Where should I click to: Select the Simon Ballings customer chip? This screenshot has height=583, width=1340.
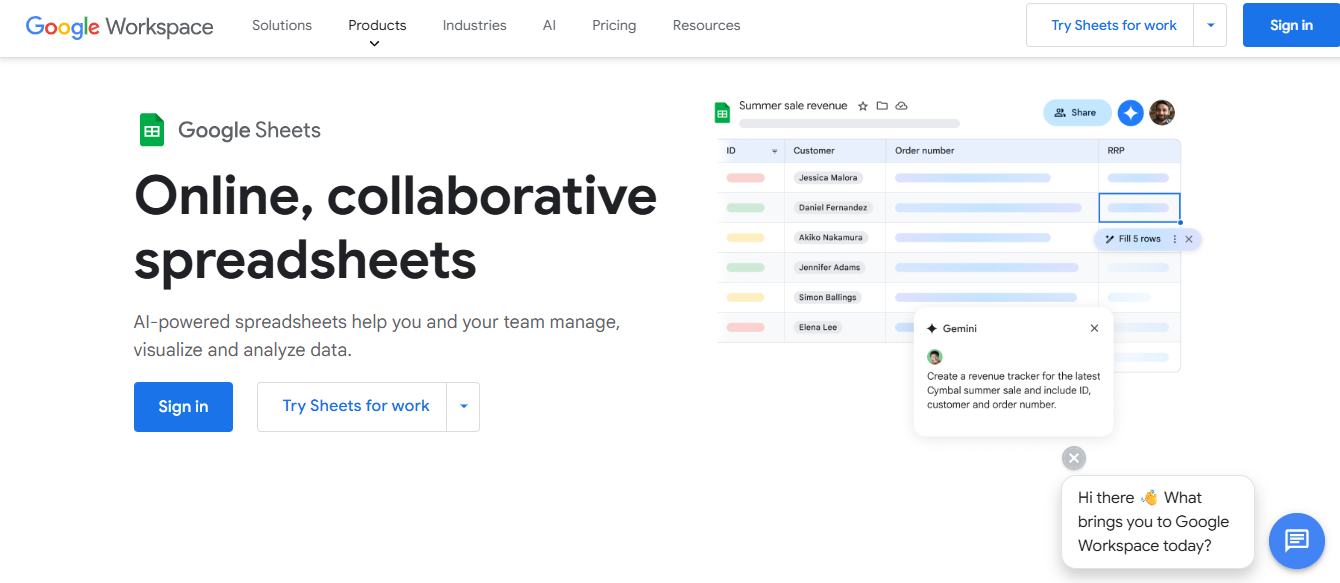828,298
